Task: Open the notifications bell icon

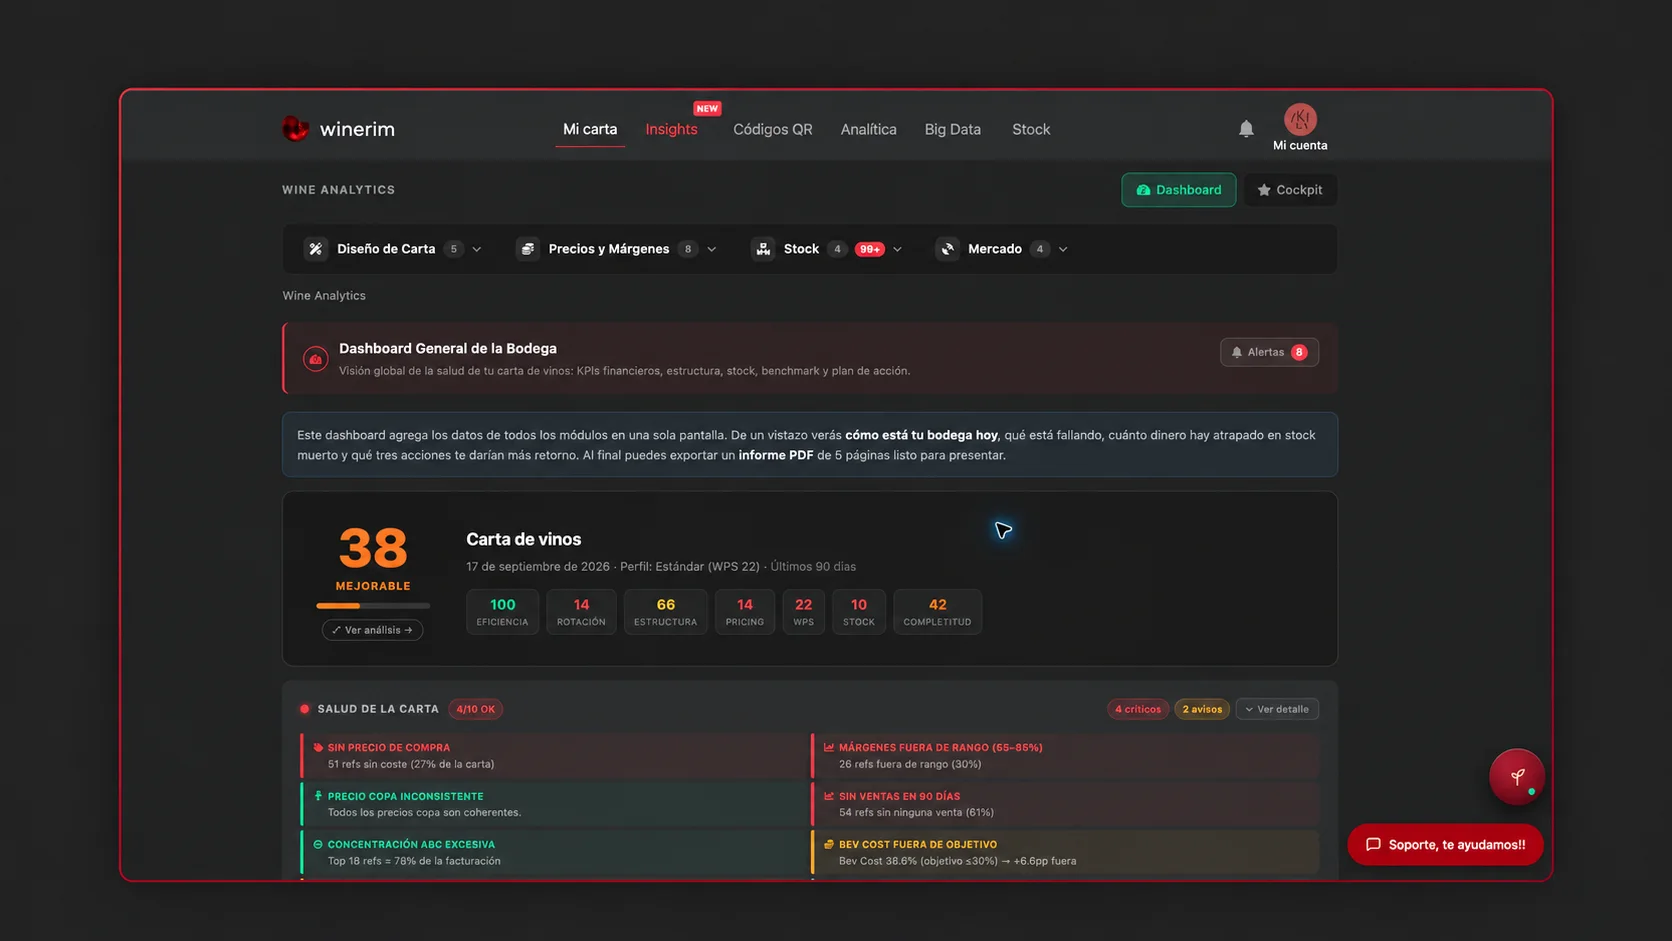Action: (x=1246, y=129)
